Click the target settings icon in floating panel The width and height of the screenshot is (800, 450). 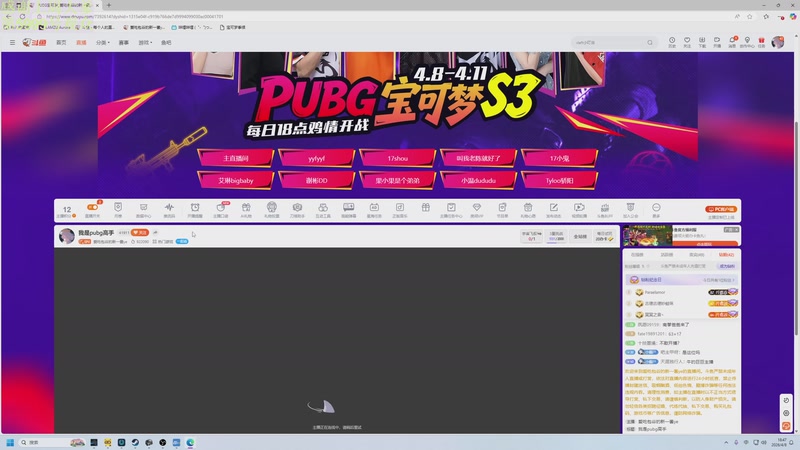pyautogui.click(x=786, y=413)
